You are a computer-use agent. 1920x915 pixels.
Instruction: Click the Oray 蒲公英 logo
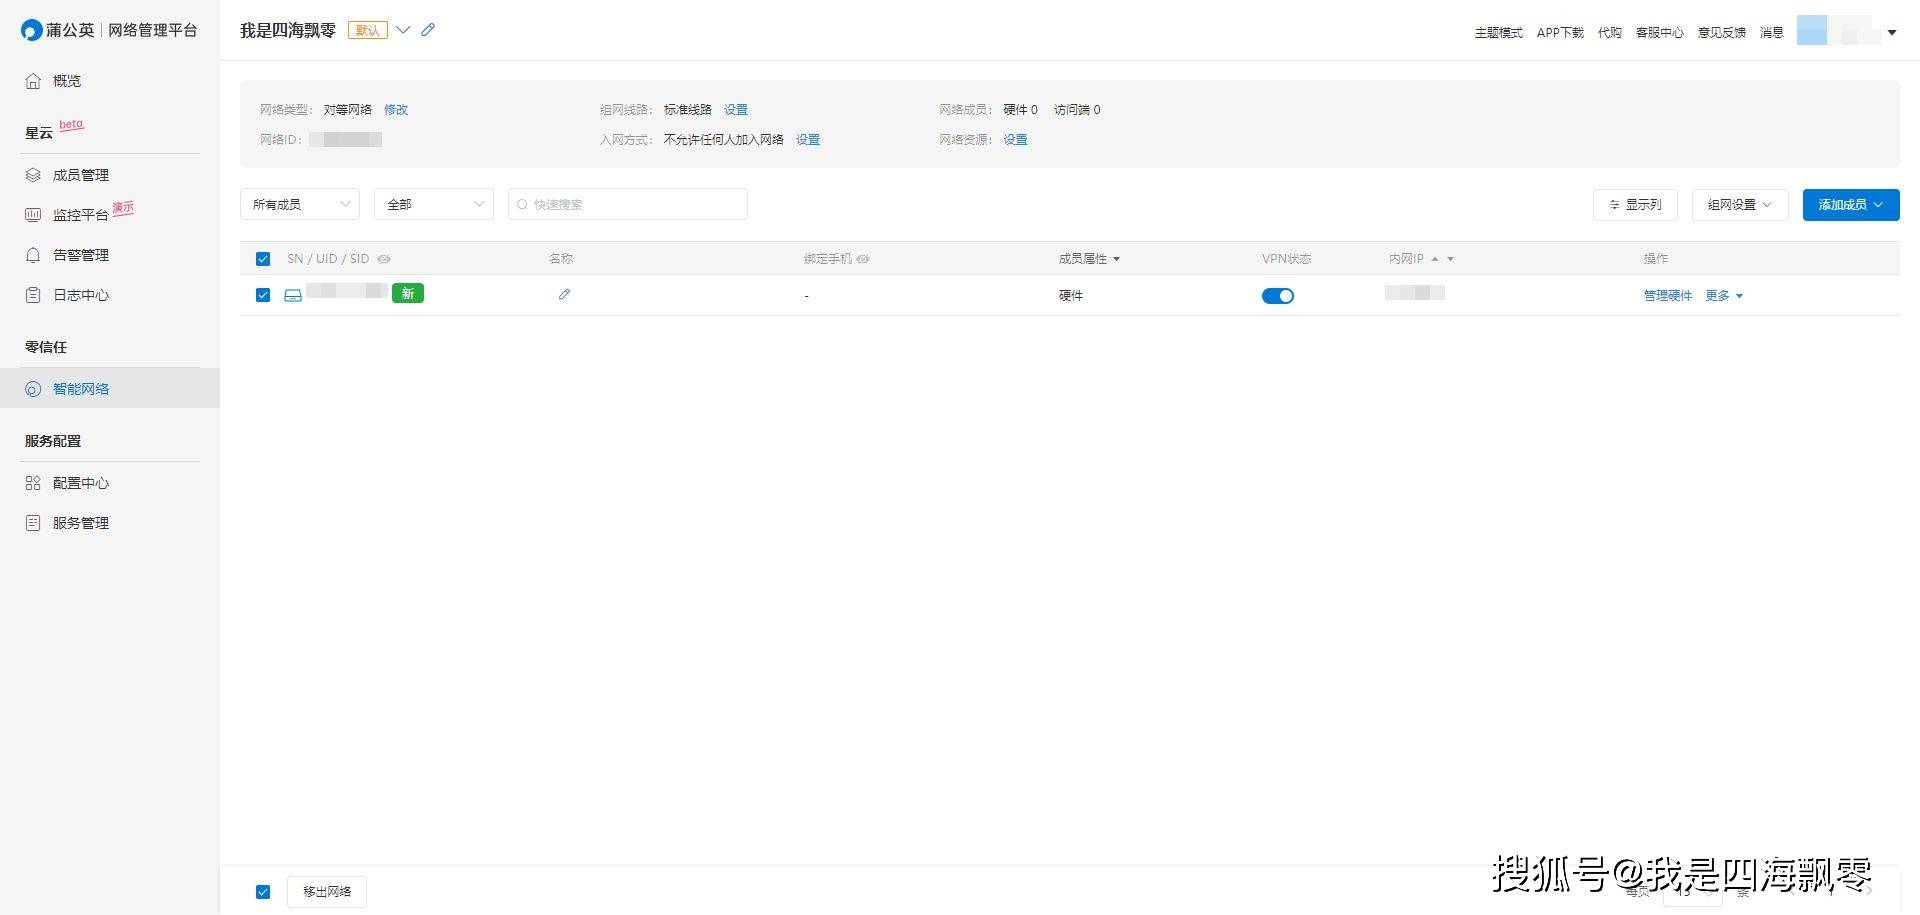pos(58,30)
